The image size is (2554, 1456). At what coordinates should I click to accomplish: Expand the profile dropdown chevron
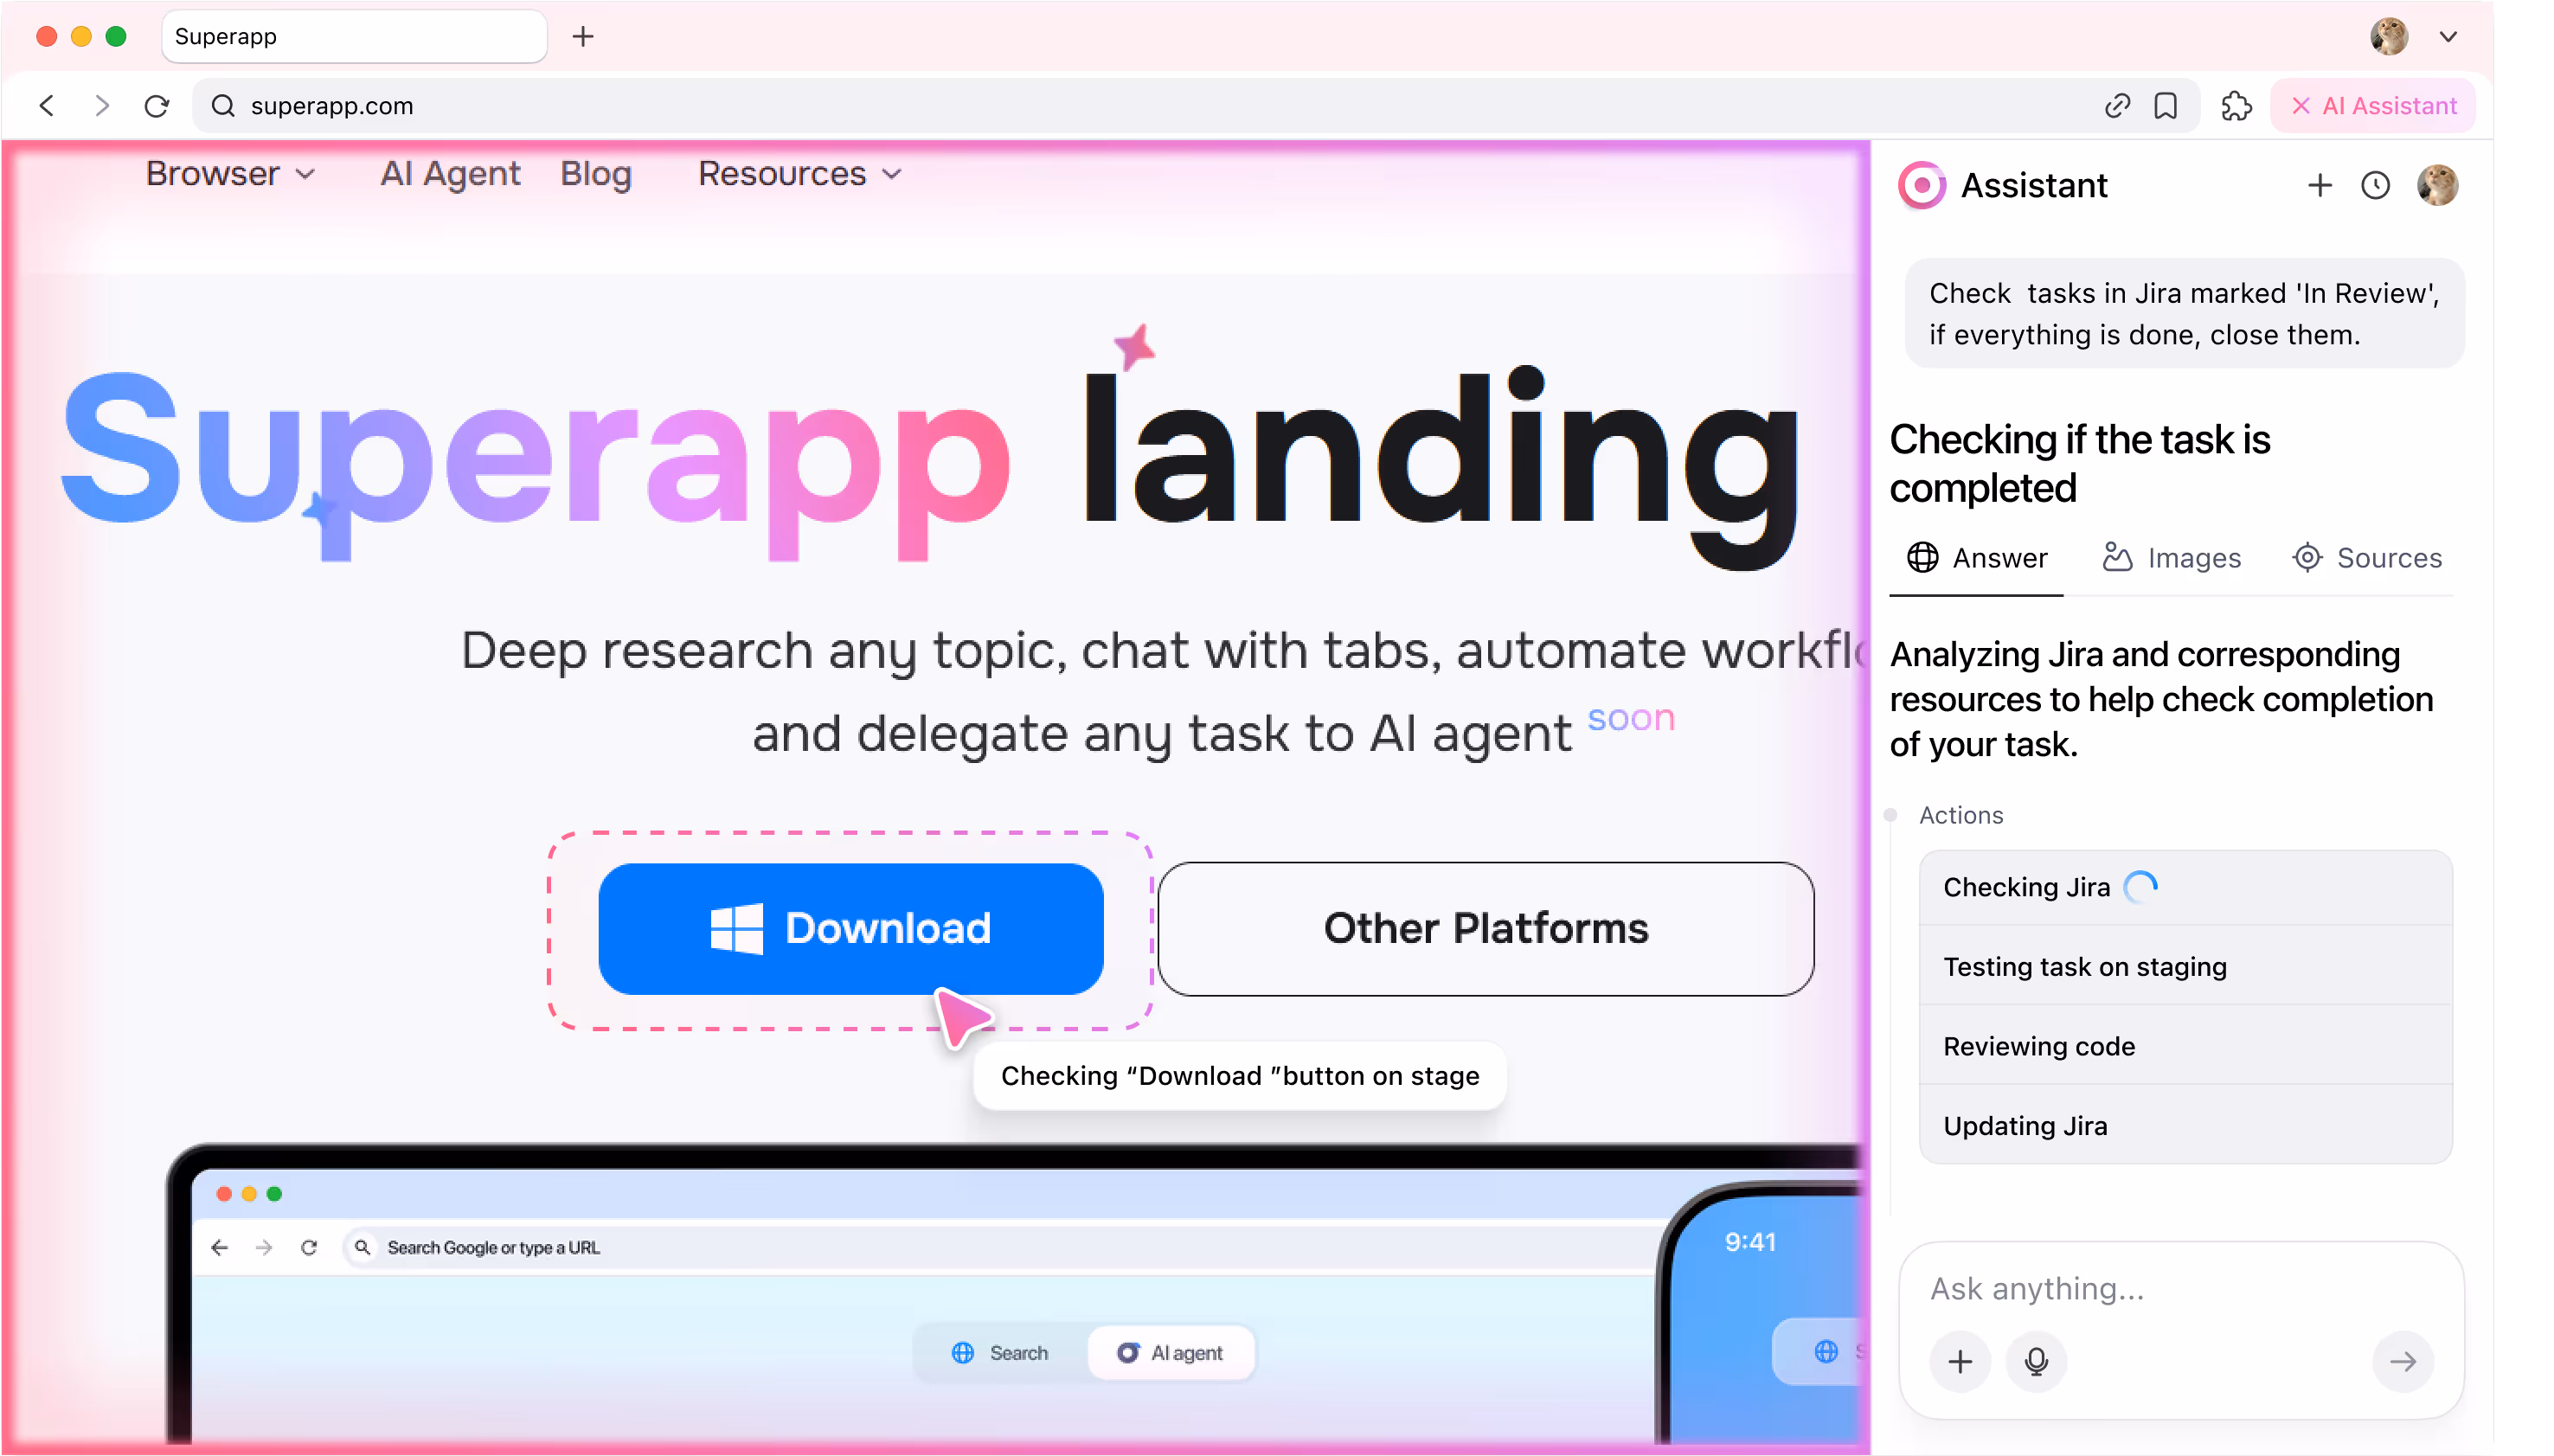click(x=2447, y=37)
